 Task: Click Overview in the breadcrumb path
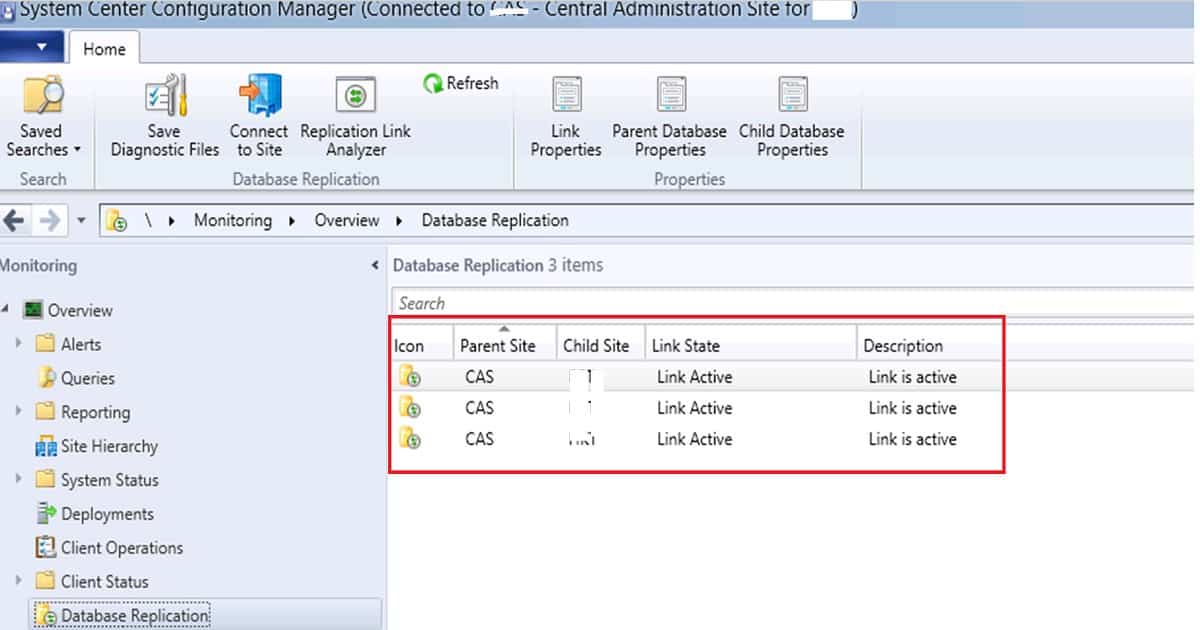click(x=347, y=220)
